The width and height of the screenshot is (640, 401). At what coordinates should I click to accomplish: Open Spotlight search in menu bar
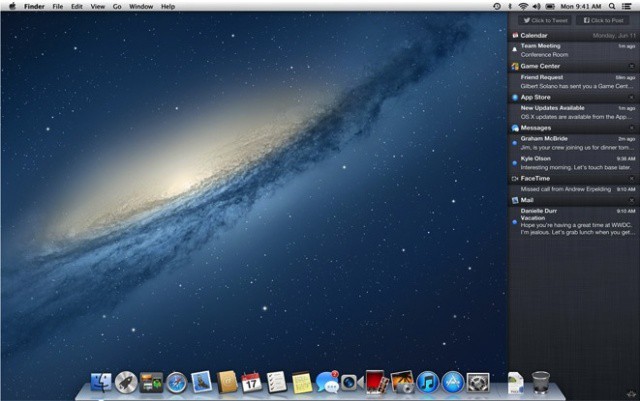(x=612, y=6)
